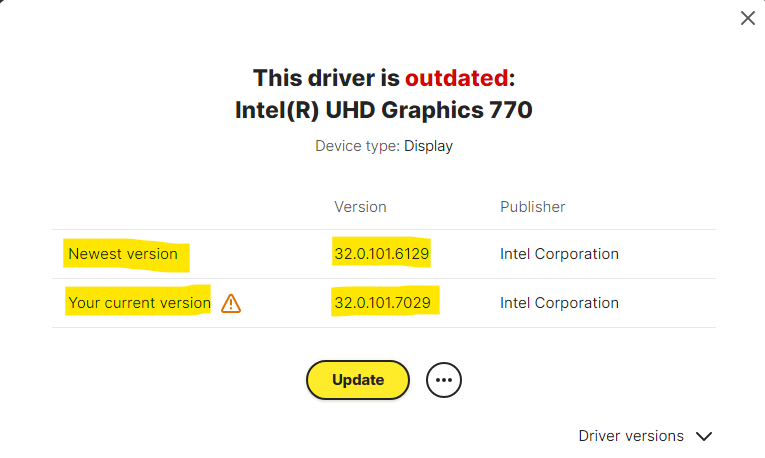The image size is (765, 458).
Task: Click Intel Corporation in the current version row
Action: coord(559,303)
